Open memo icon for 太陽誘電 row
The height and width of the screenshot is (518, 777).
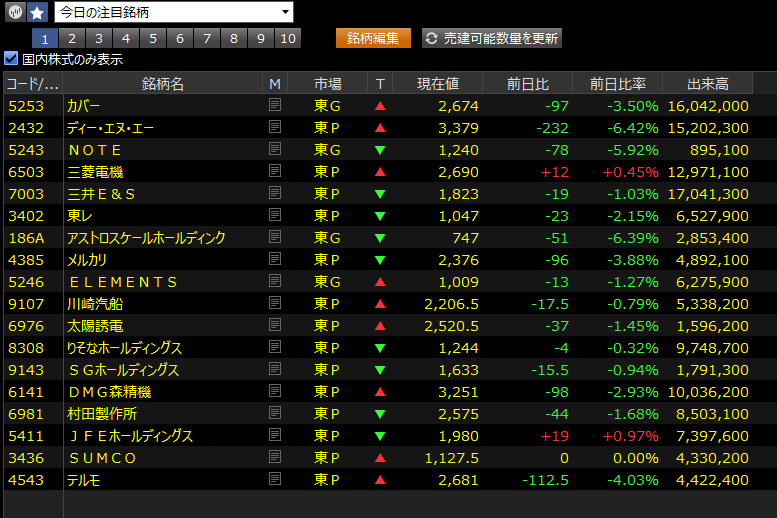tap(275, 325)
